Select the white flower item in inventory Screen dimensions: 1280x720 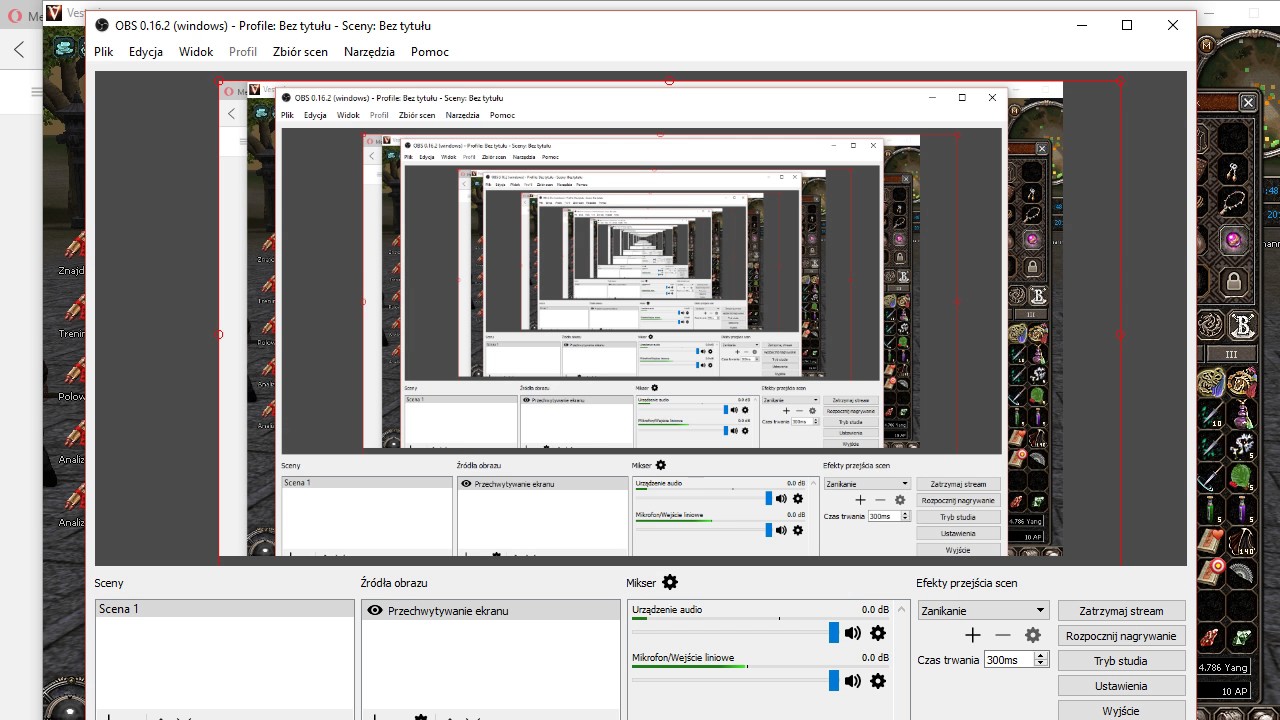click(x=1242, y=445)
